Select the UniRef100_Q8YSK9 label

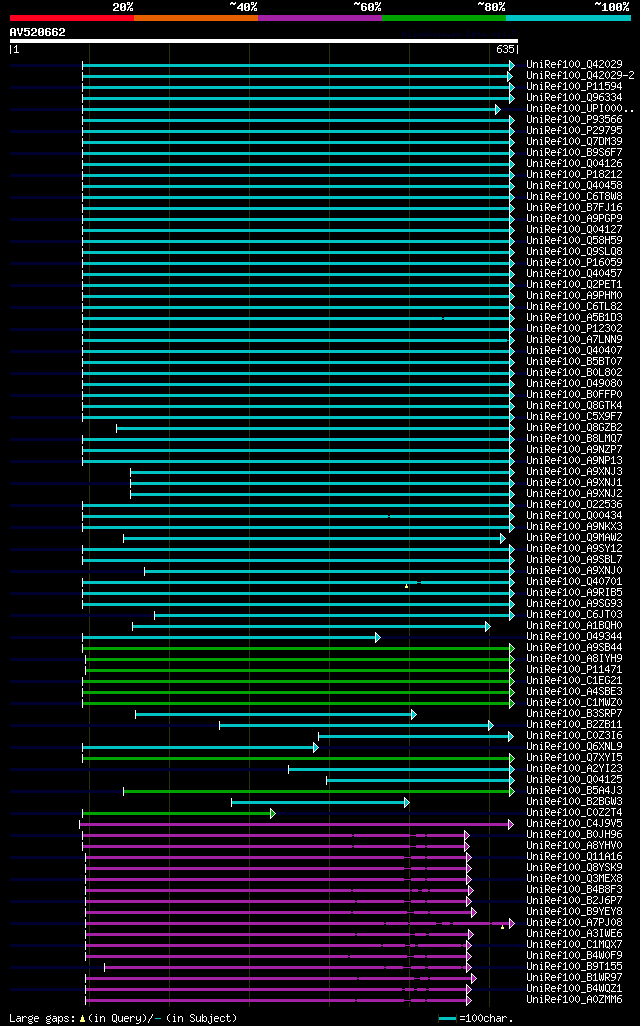575,867
